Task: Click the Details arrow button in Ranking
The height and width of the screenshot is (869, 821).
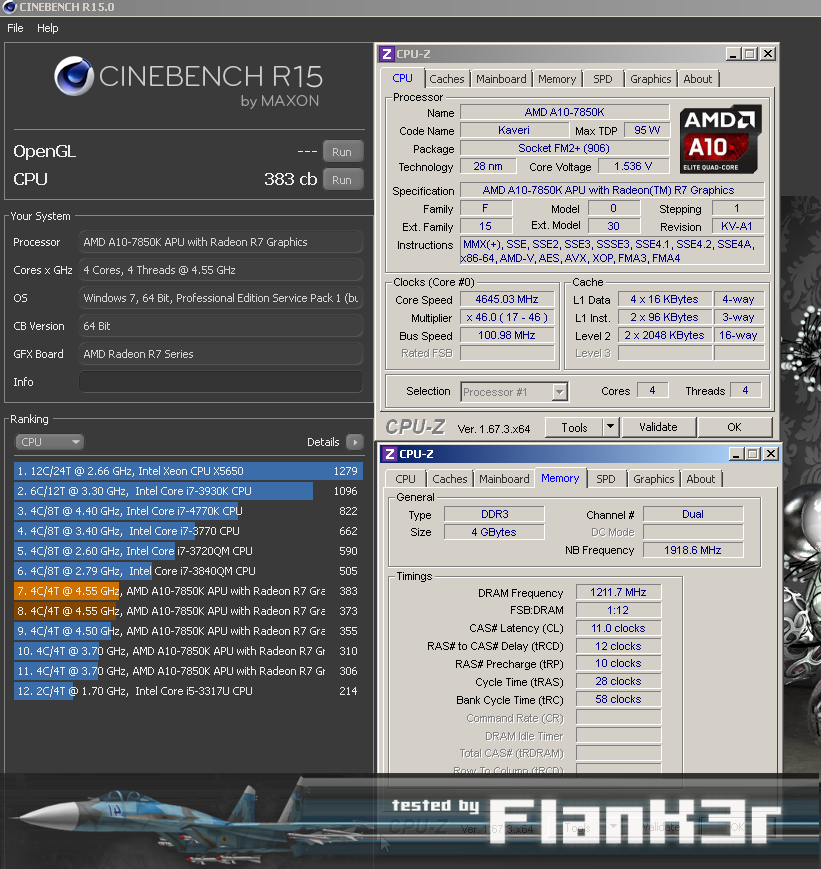Action: click(x=355, y=442)
